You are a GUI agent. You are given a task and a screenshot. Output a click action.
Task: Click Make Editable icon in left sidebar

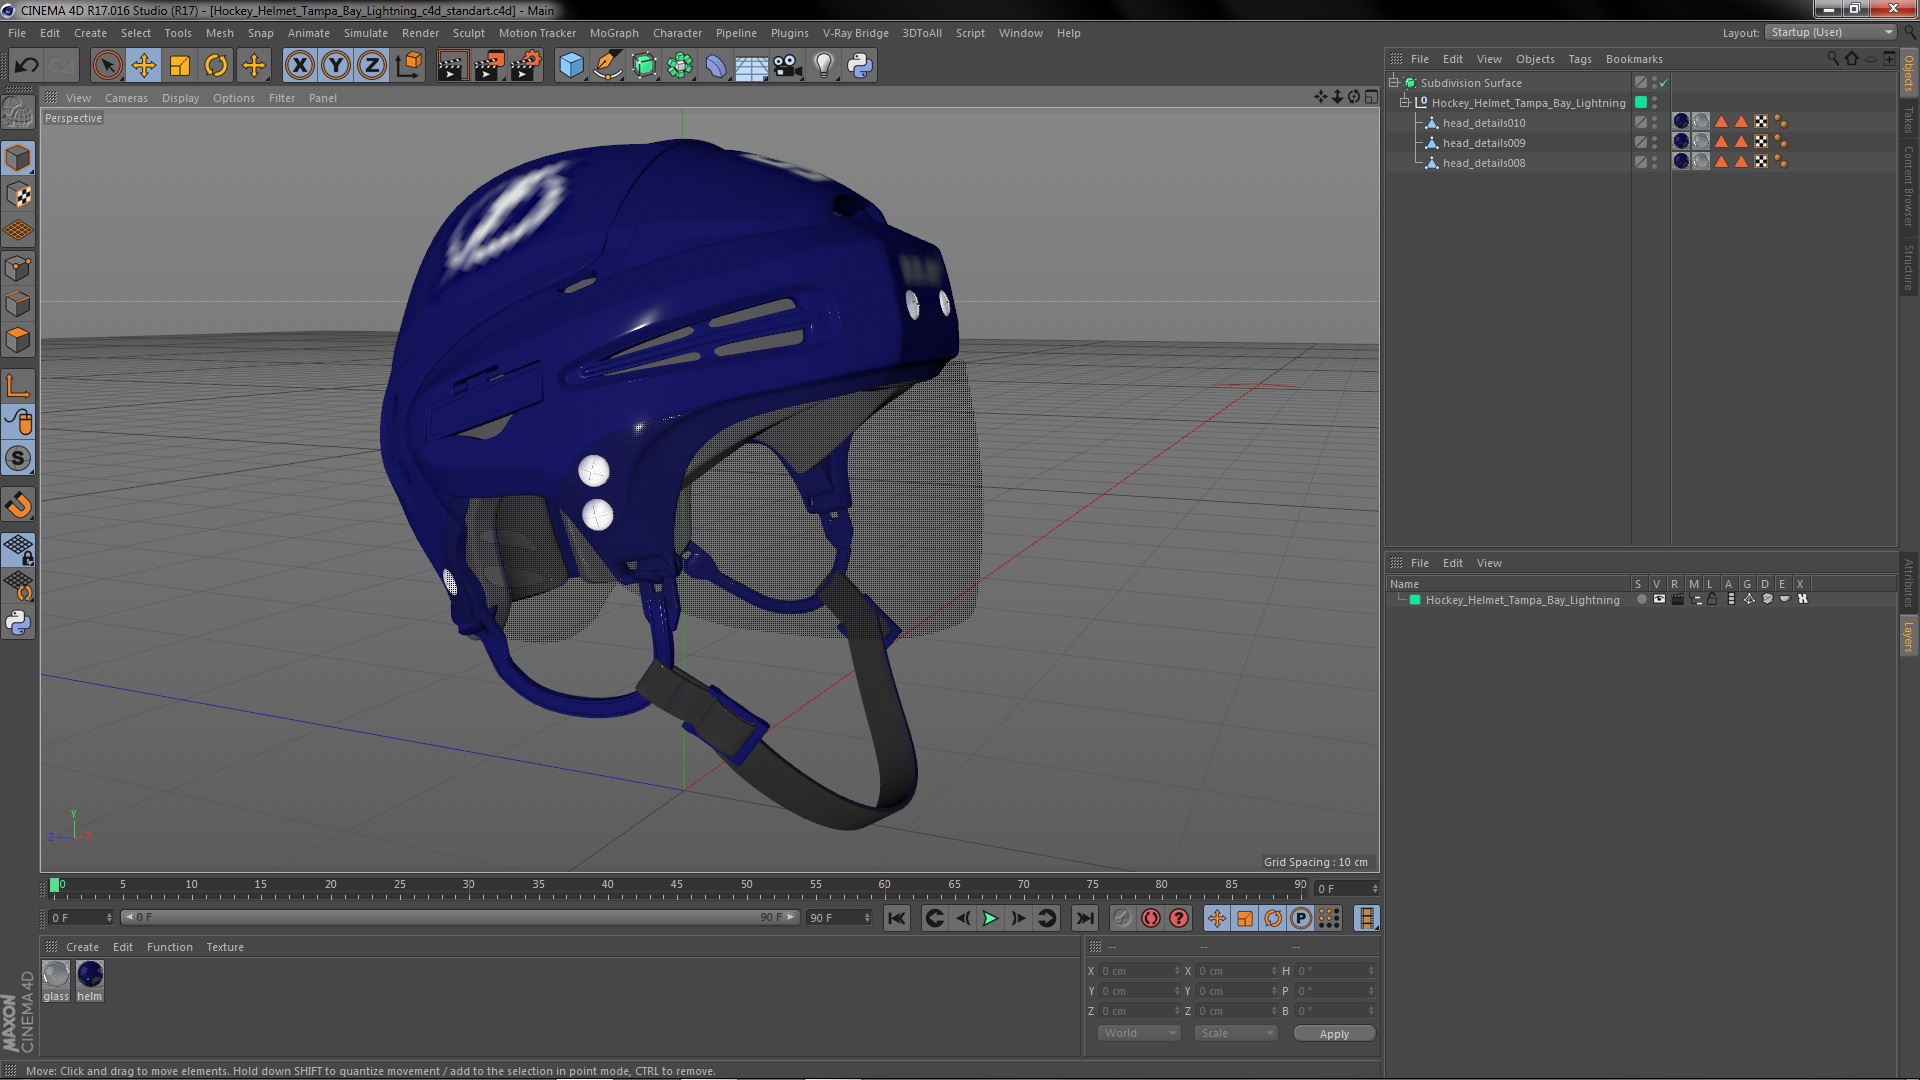coord(18,112)
